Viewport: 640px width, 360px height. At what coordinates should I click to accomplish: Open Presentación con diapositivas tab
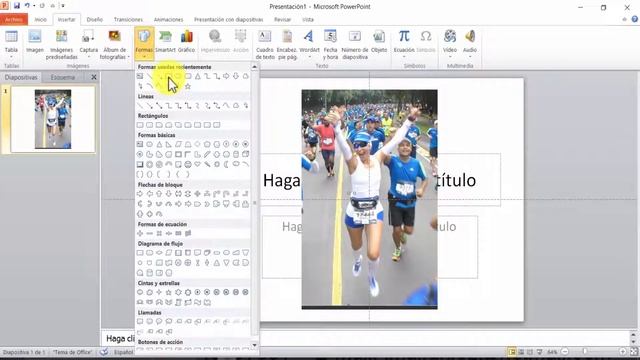point(229,19)
